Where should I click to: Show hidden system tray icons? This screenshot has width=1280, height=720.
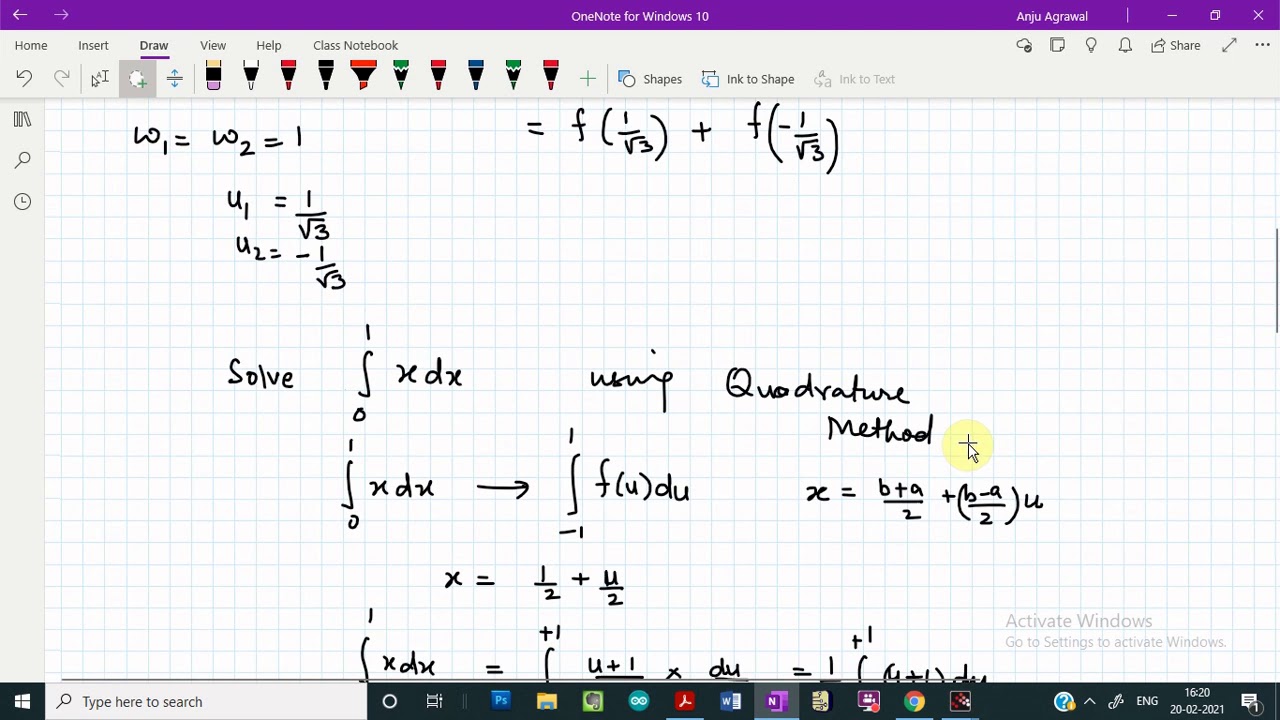pyautogui.click(x=1090, y=701)
